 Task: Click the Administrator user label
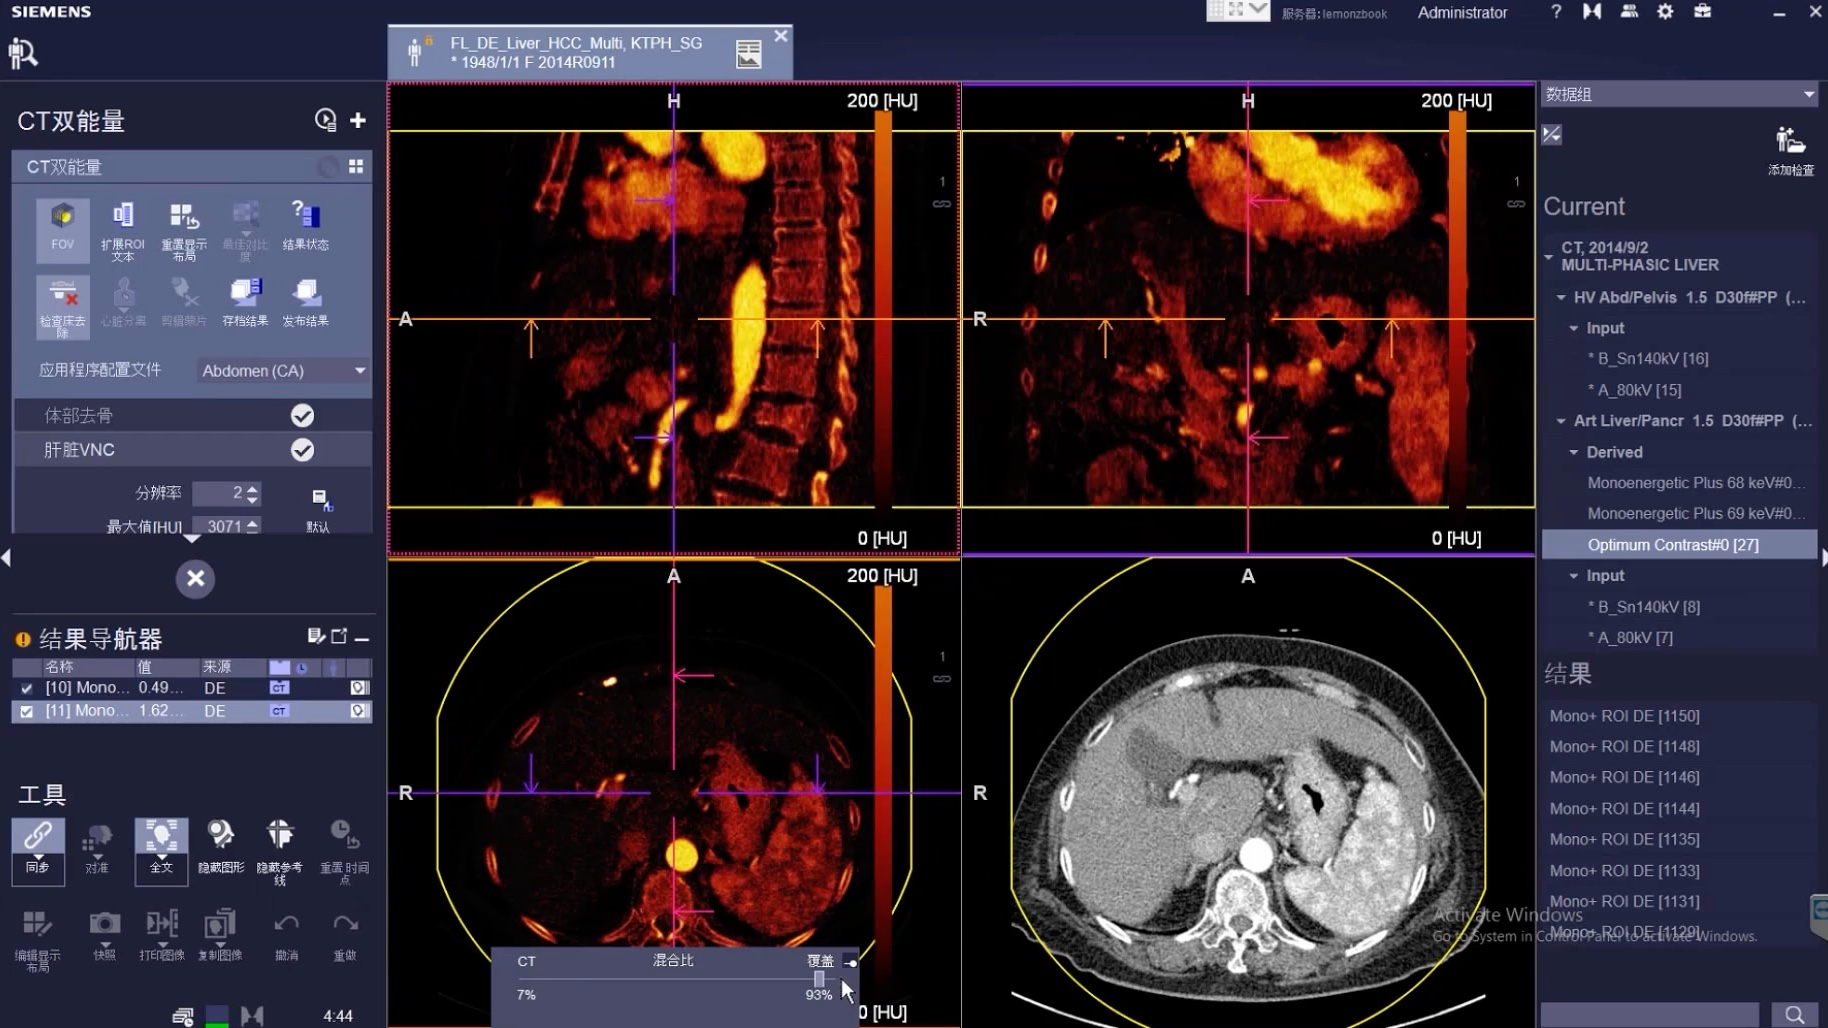1462,13
